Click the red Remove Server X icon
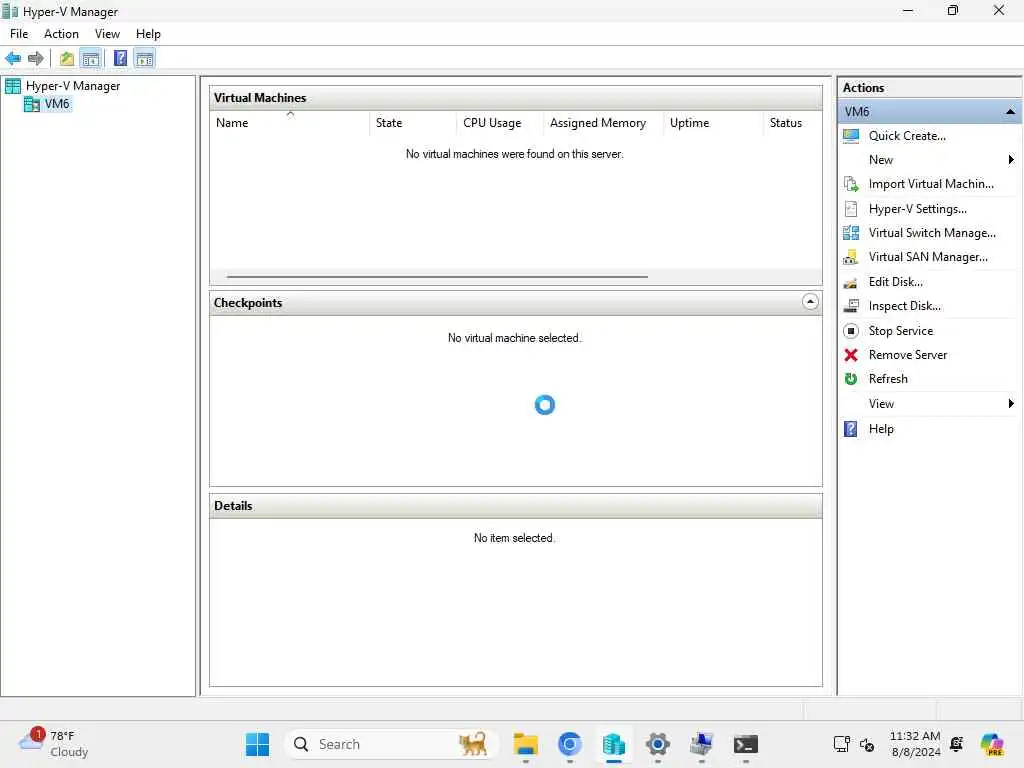1024x768 pixels. click(x=851, y=355)
